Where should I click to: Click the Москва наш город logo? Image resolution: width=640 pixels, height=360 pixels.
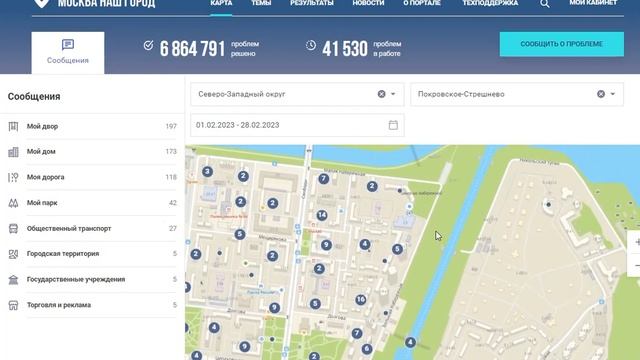tap(94, 4)
